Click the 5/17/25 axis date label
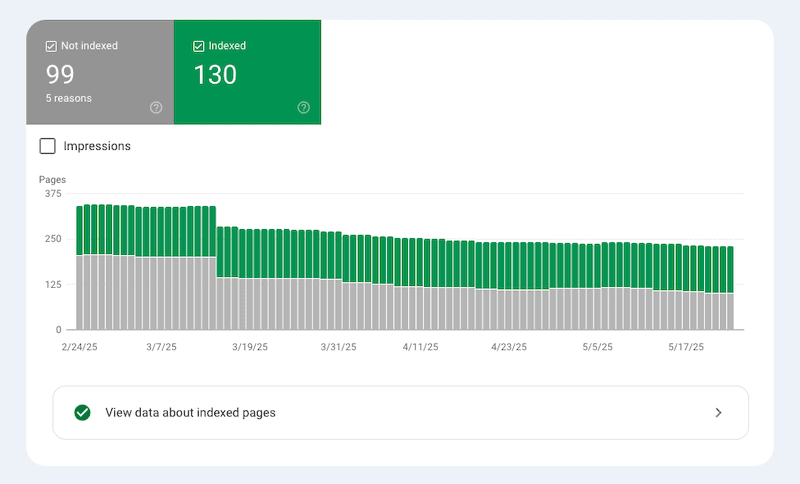Image resolution: width=800 pixels, height=484 pixels. click(686, 347)
